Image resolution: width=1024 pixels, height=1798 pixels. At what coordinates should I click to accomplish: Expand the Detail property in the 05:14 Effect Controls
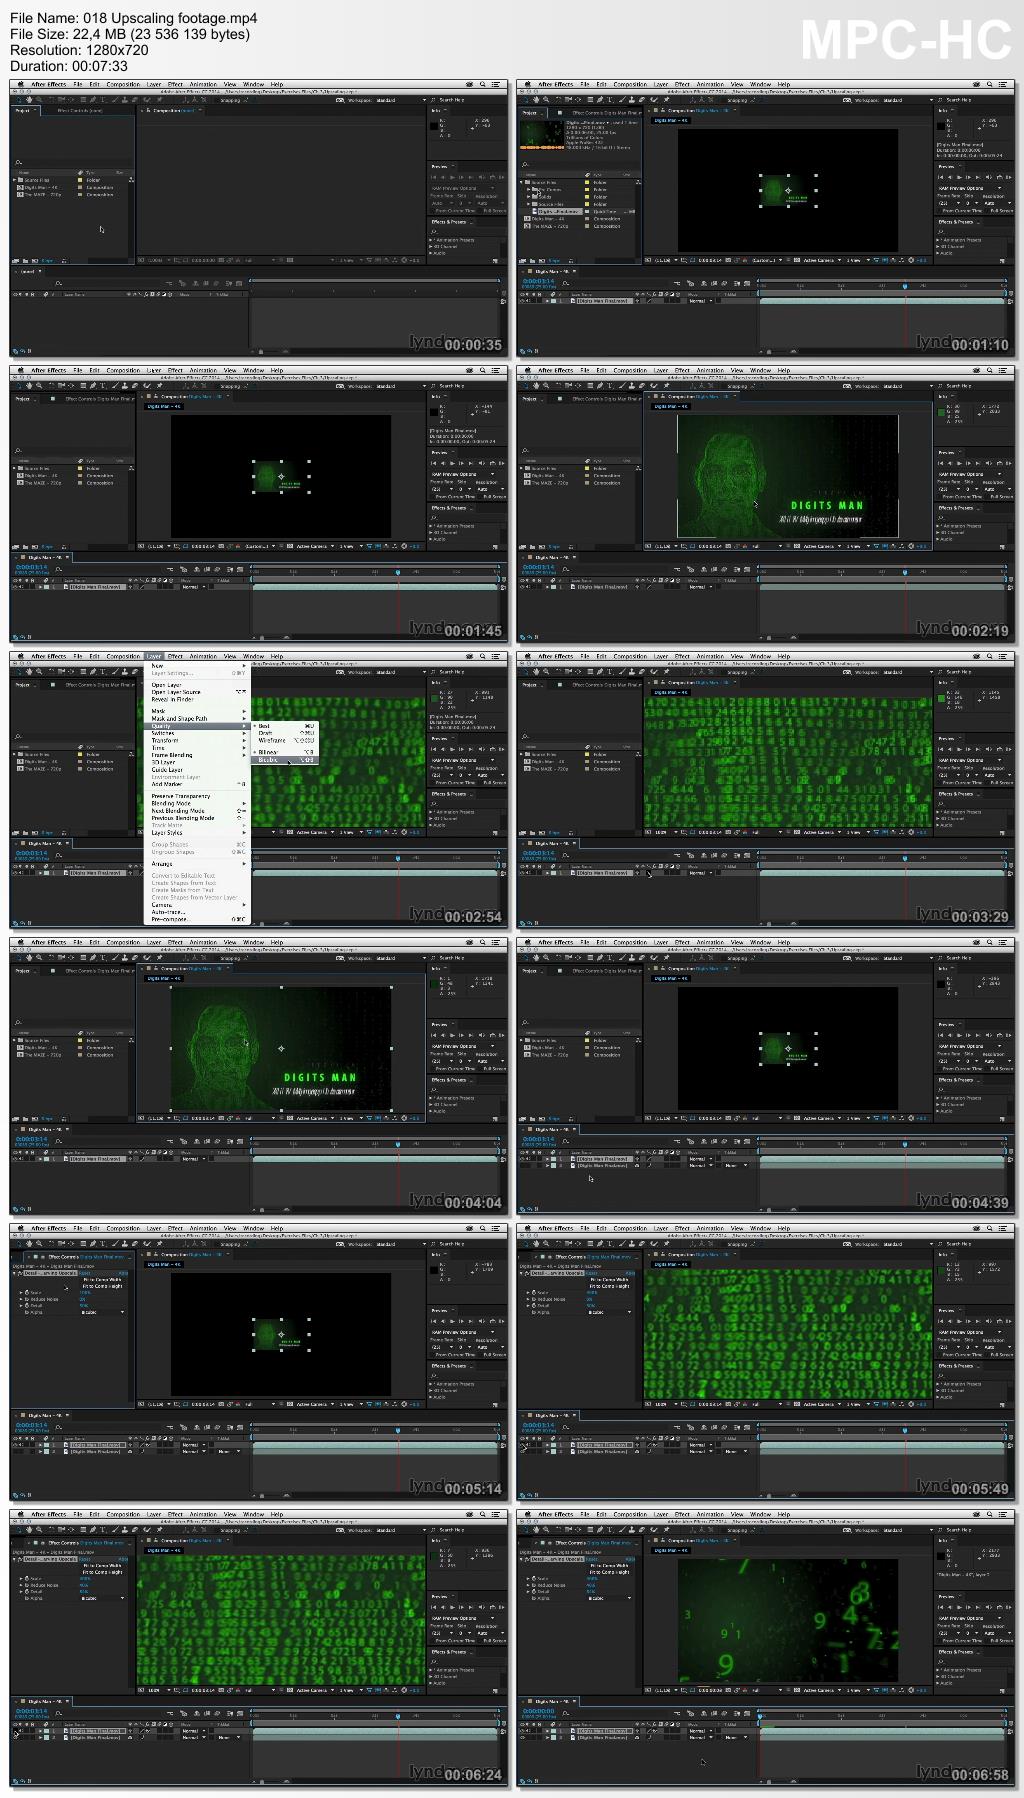click(x=21, y=1306)
